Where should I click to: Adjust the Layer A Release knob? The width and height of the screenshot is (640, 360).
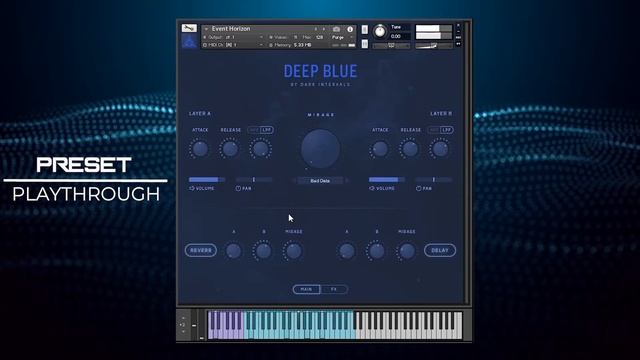[230, 149]
